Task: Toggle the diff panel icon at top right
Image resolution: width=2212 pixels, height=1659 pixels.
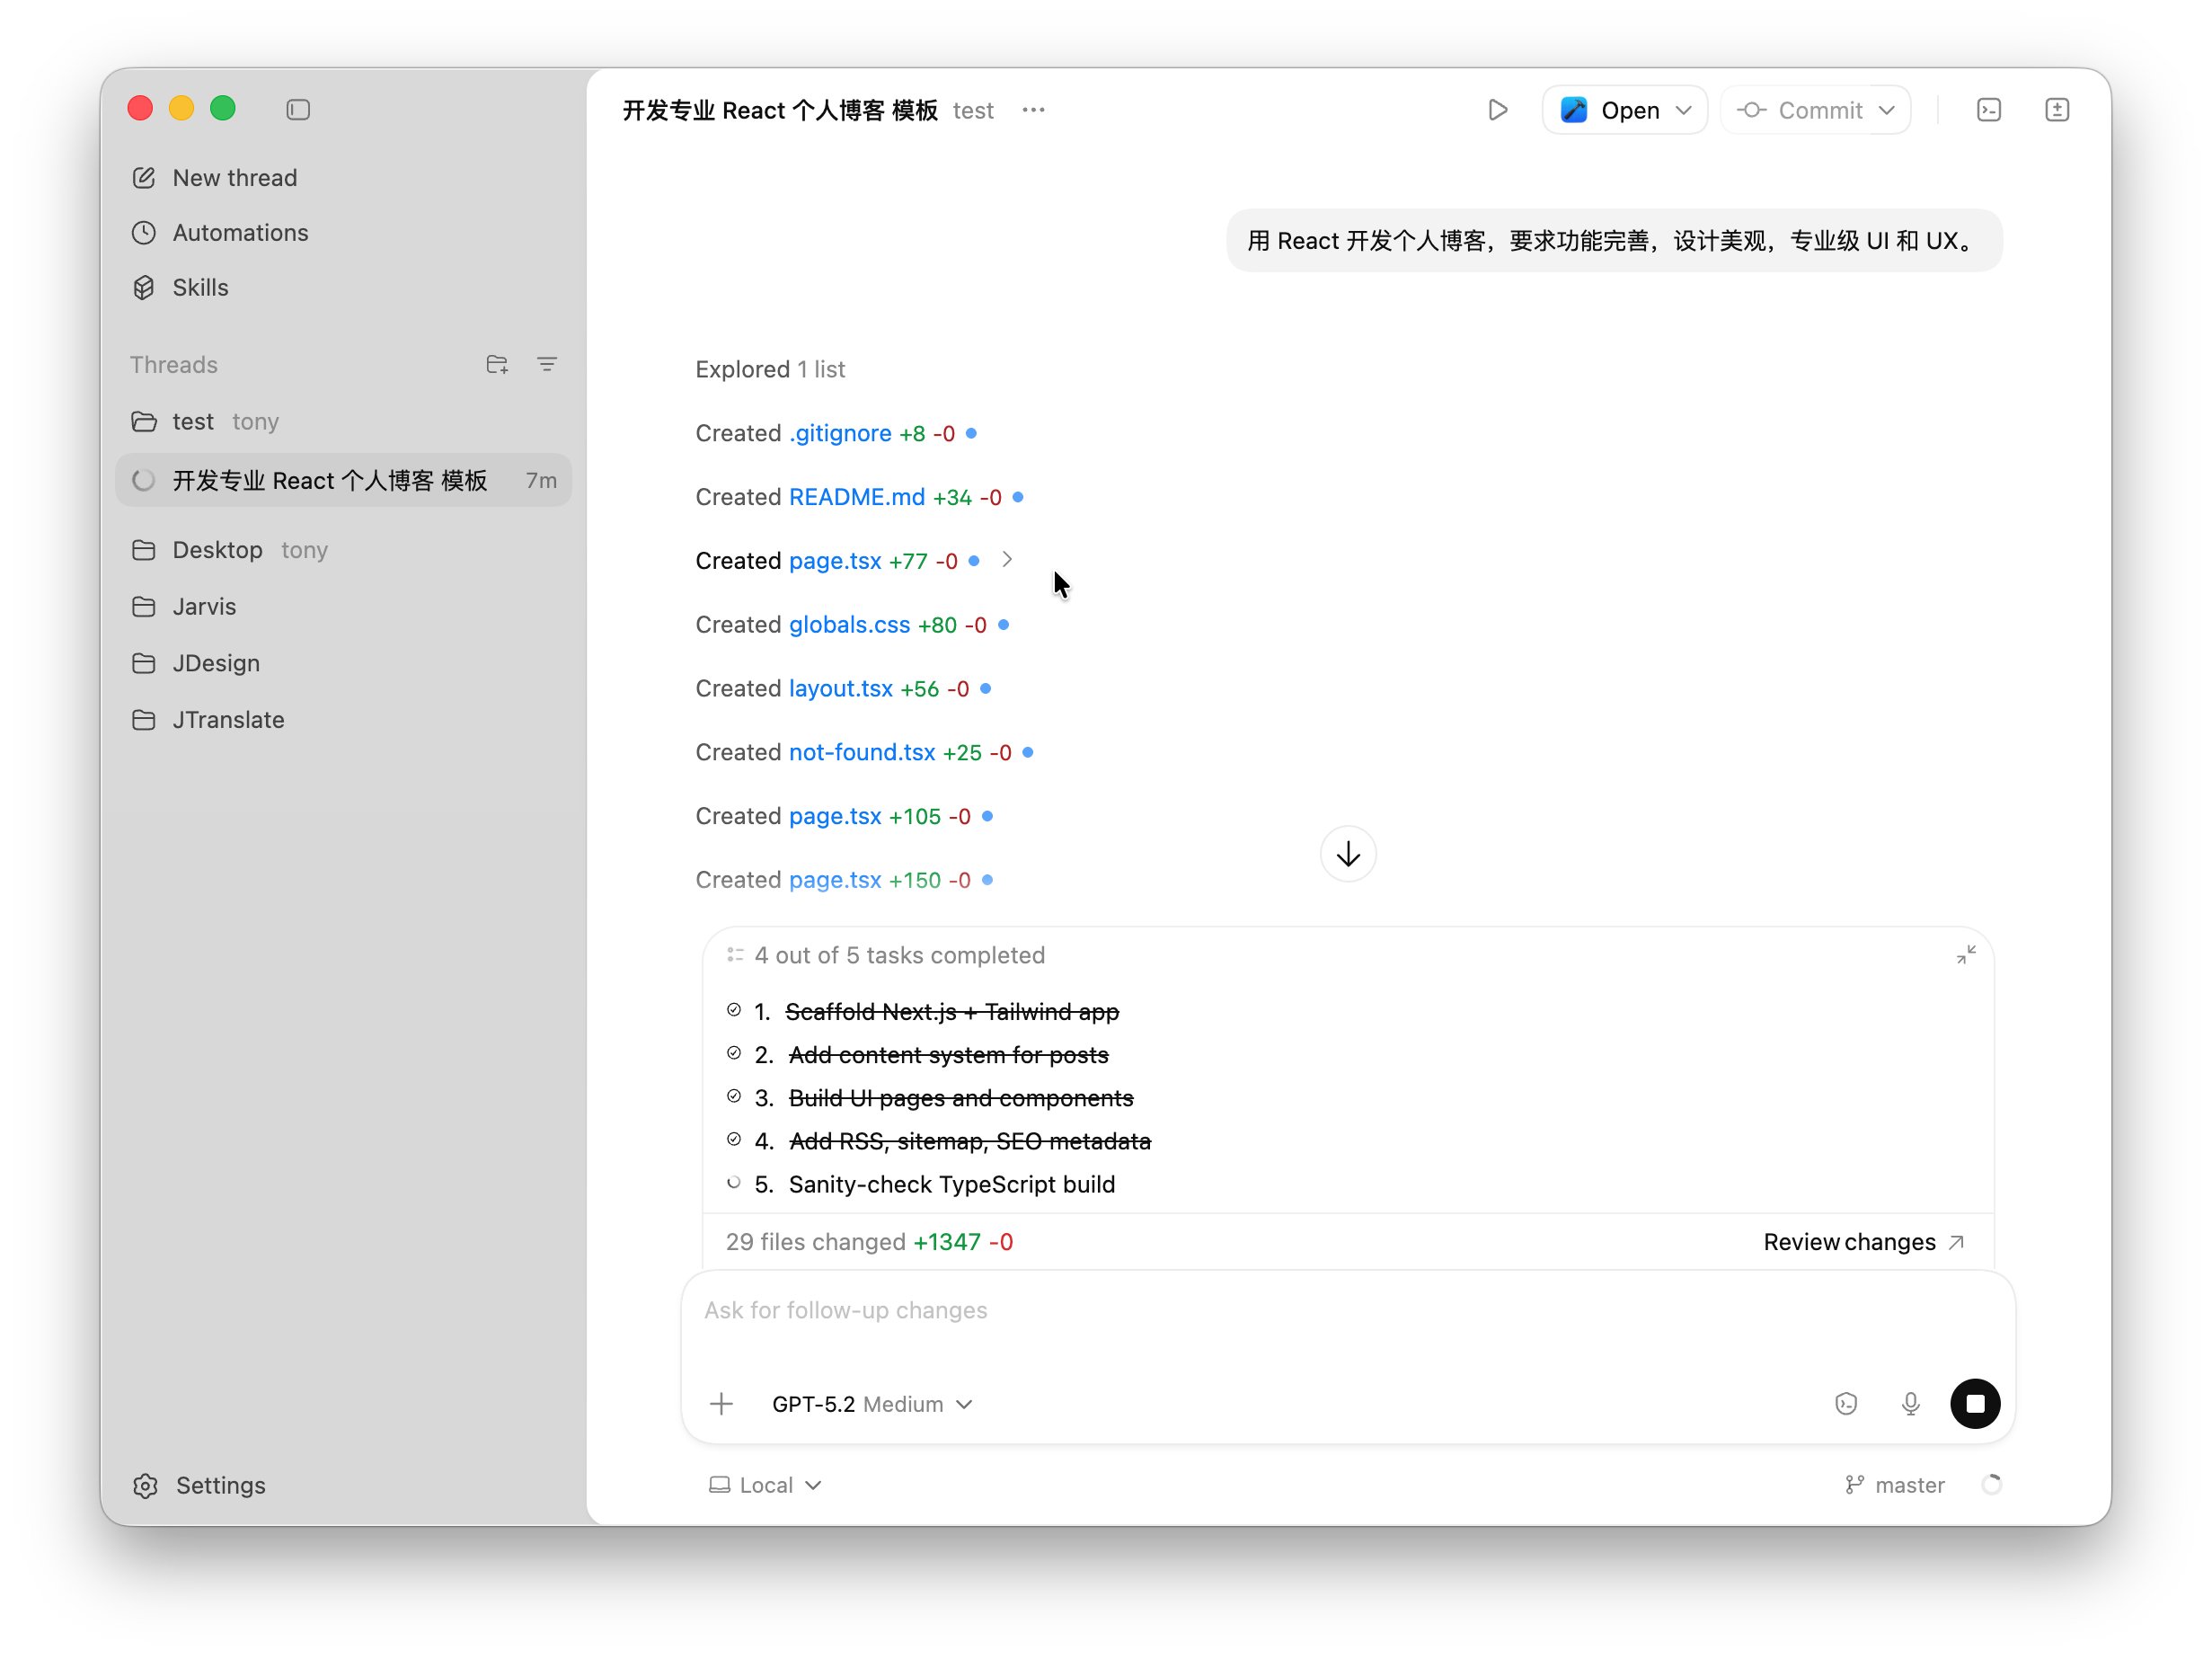Action: [x=2056, y=110]
